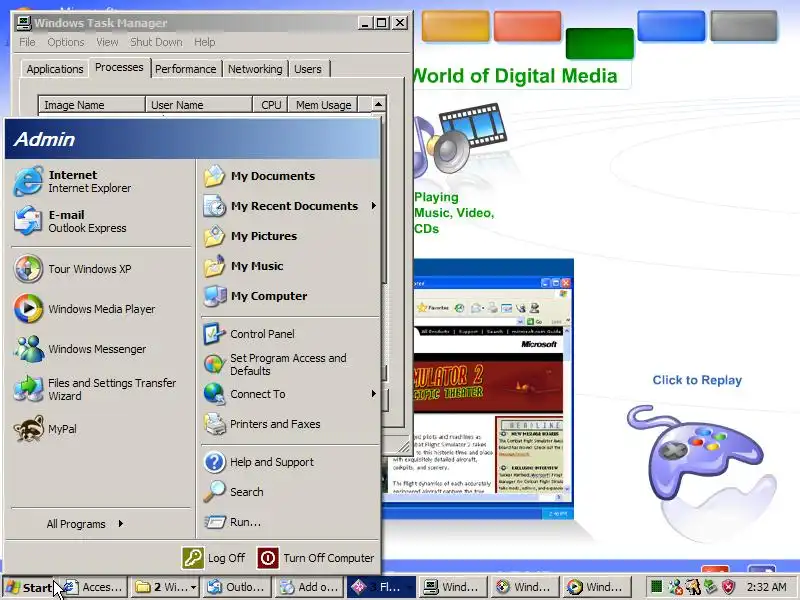Switch to the 'Acces...' taskbar button
Screen dimensions: 800x600
pyautogui.click(x=93, y=587)
